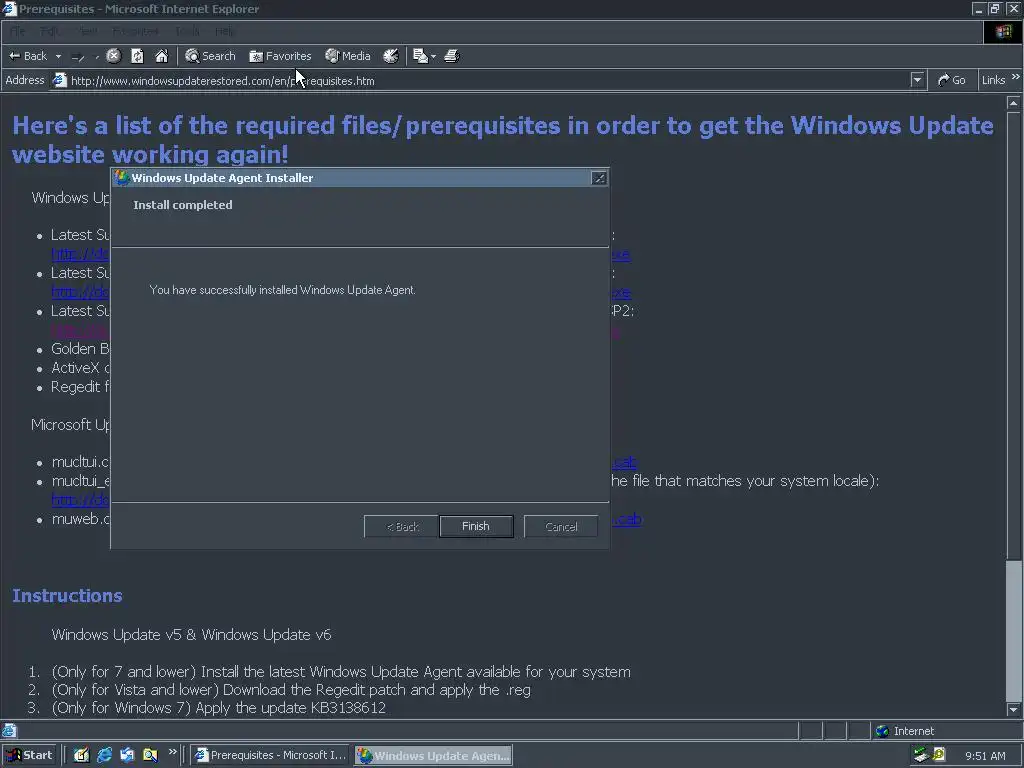Open the Tools menu
This screenshot has height=768, width=1024.
[x=187, y=31]
